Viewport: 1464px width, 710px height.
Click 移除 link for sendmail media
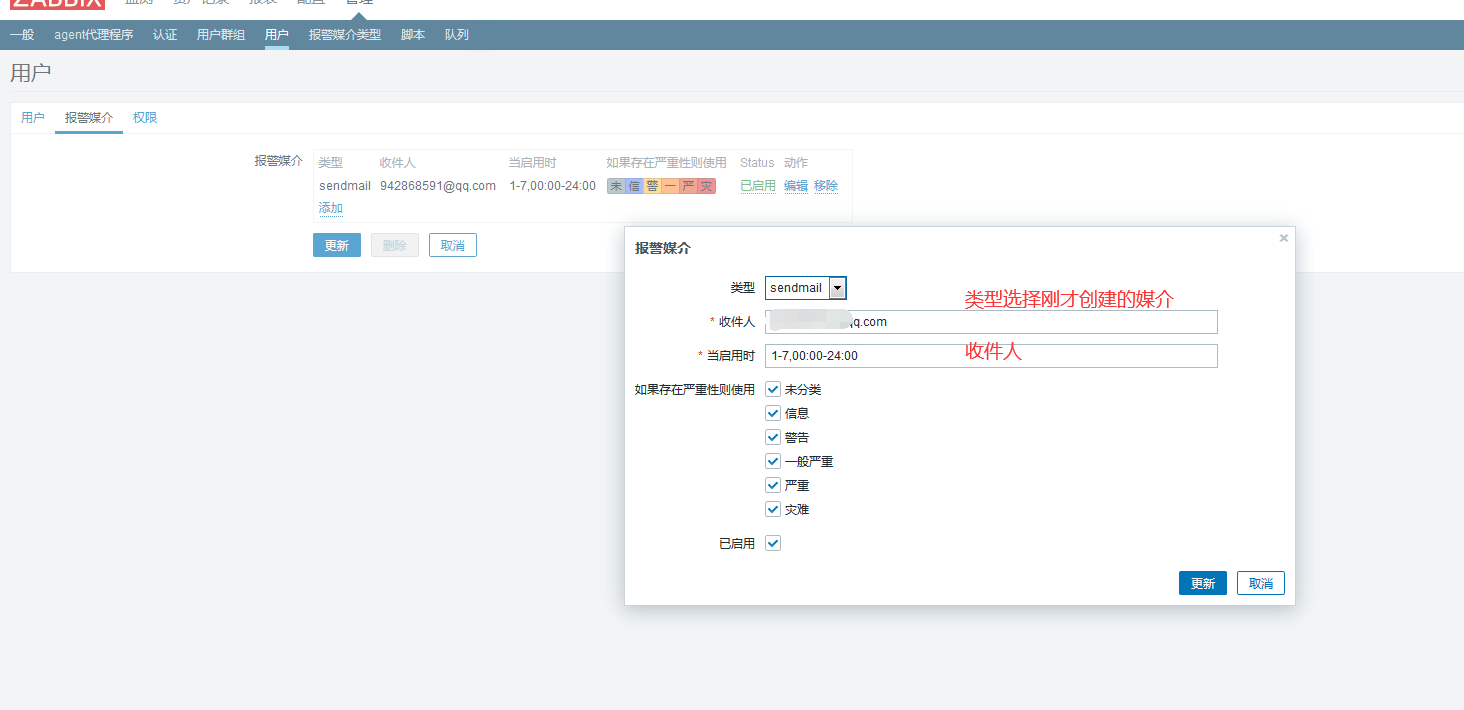(826, 186)
